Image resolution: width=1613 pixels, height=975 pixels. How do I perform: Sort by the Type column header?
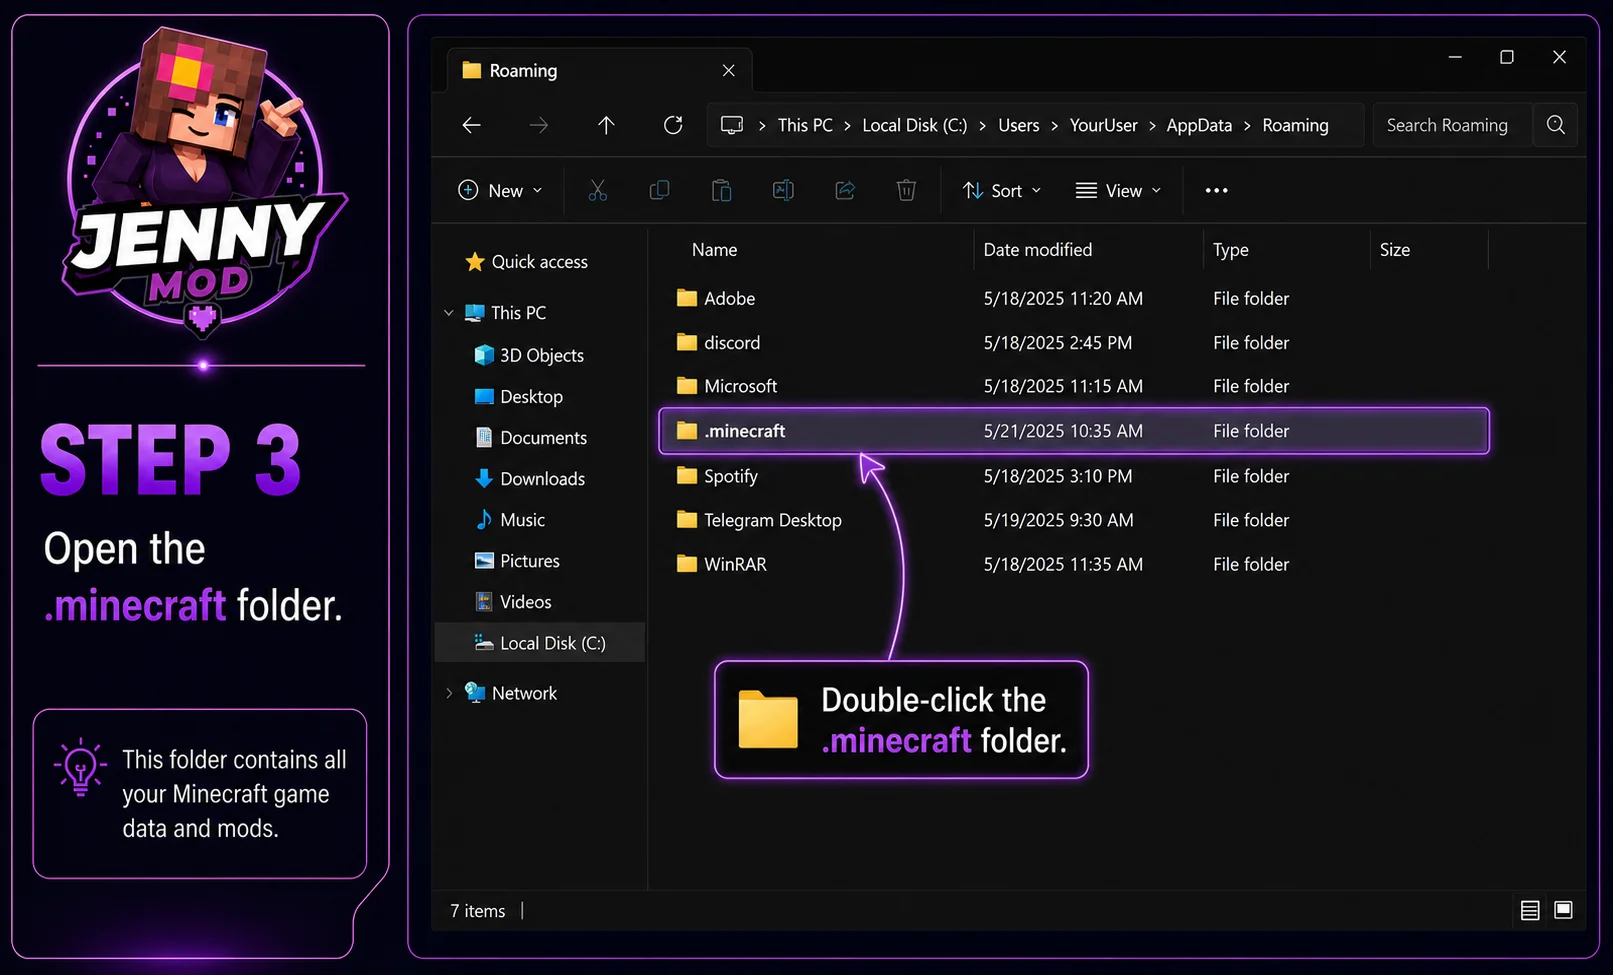tap(1231, 250)
